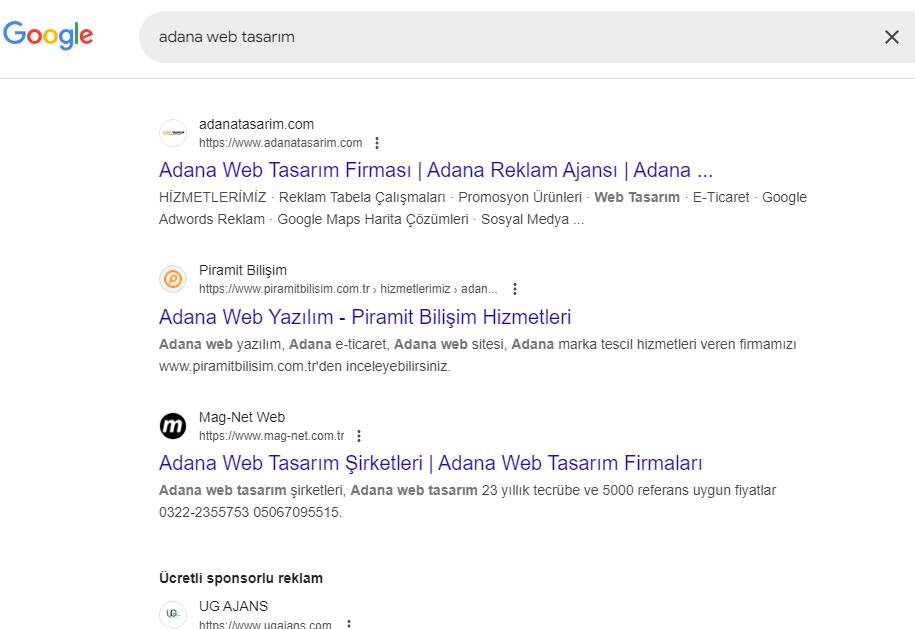
Task: Click the Google logo
Action: point(48,36)
